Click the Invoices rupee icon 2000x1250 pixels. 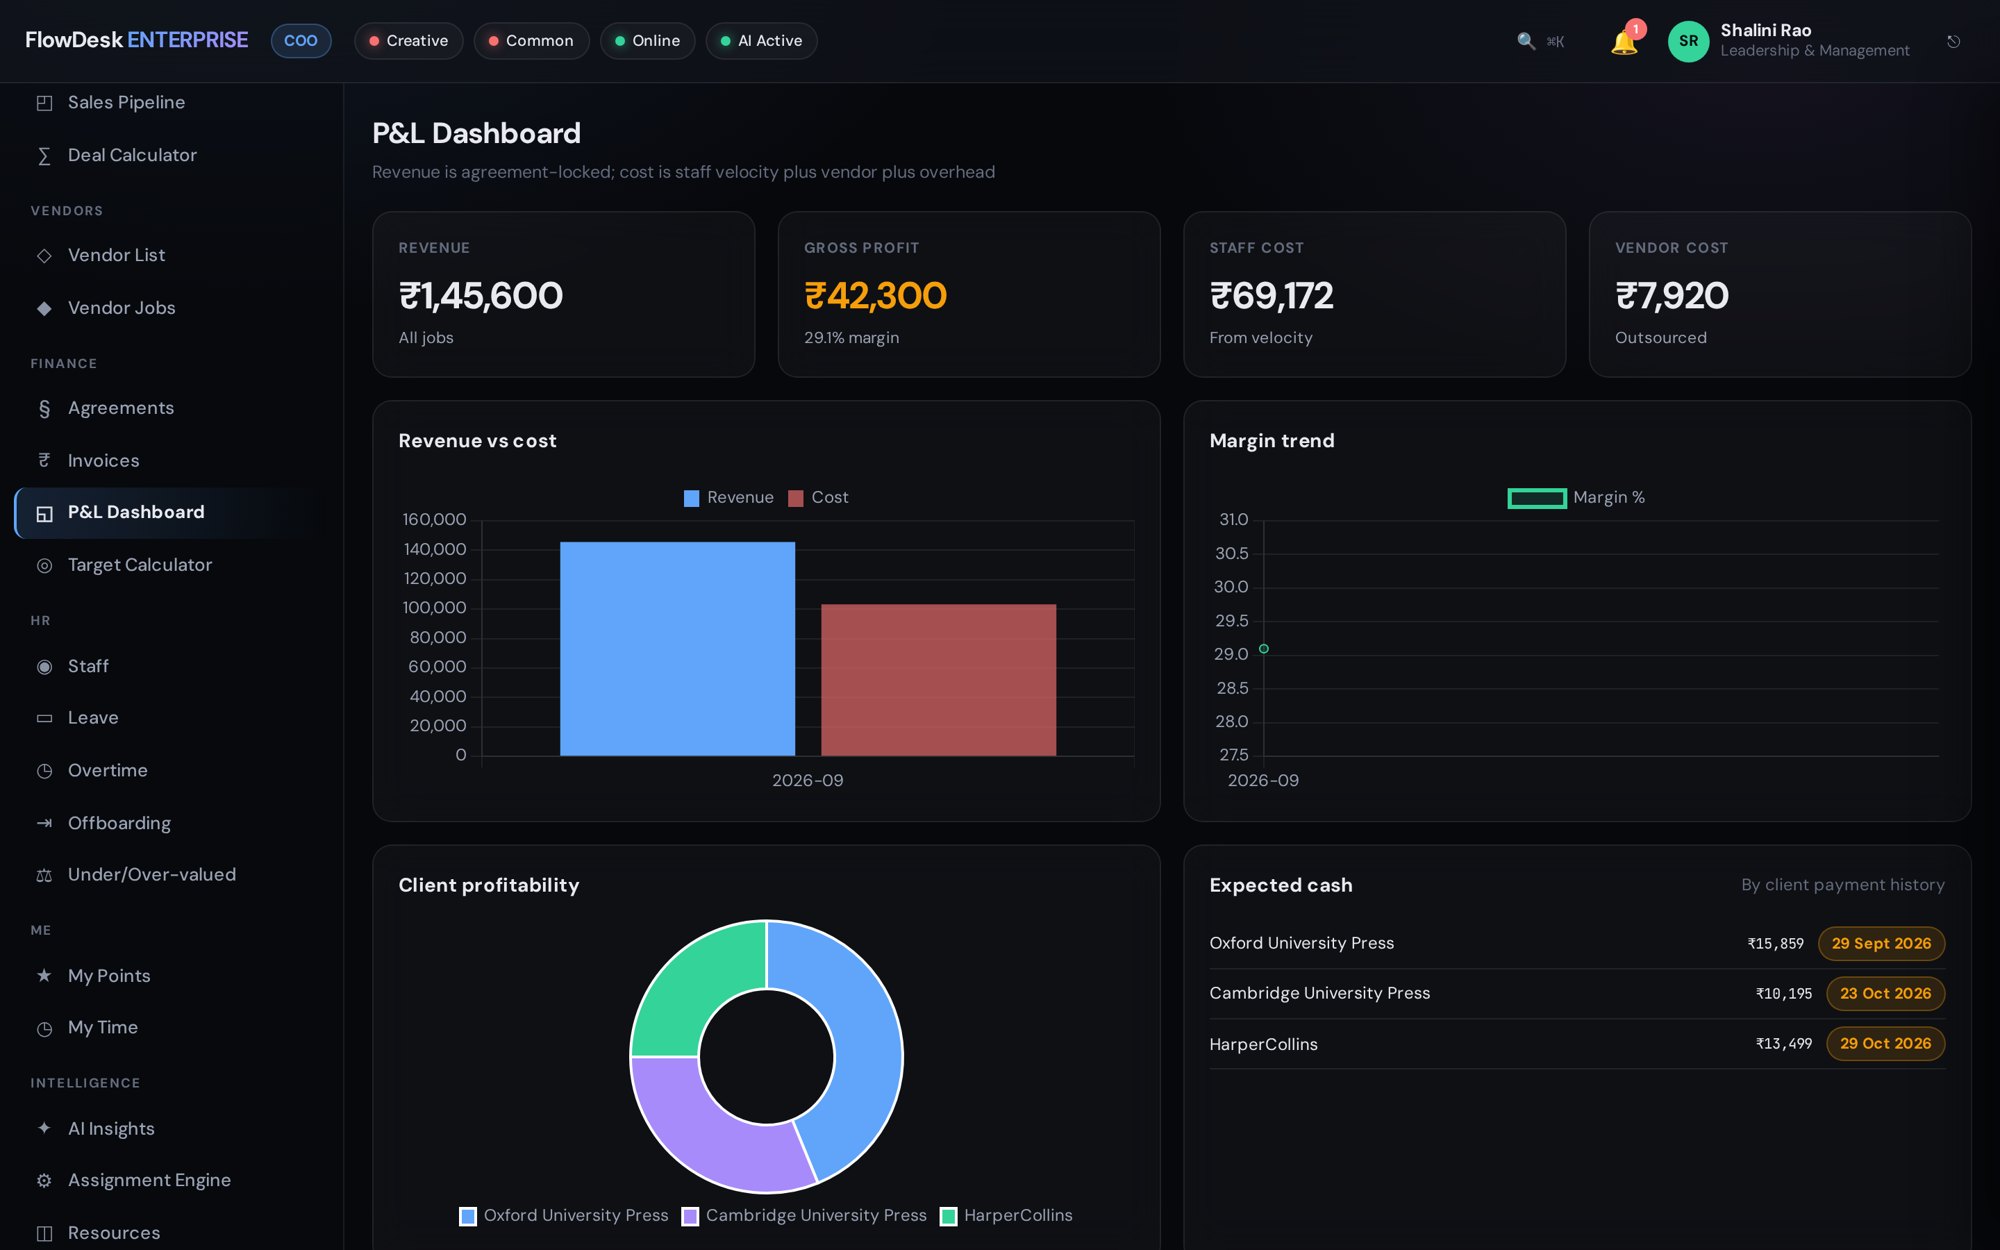point(44,460)
